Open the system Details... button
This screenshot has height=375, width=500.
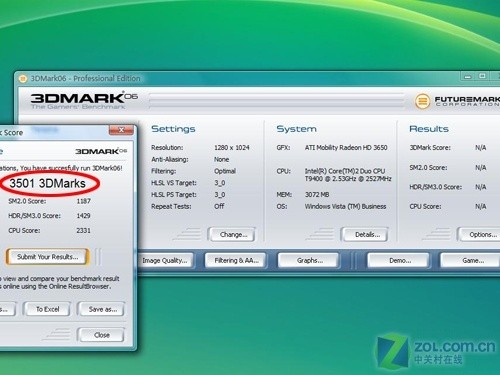pyautogui.click(x=365, y=234)
